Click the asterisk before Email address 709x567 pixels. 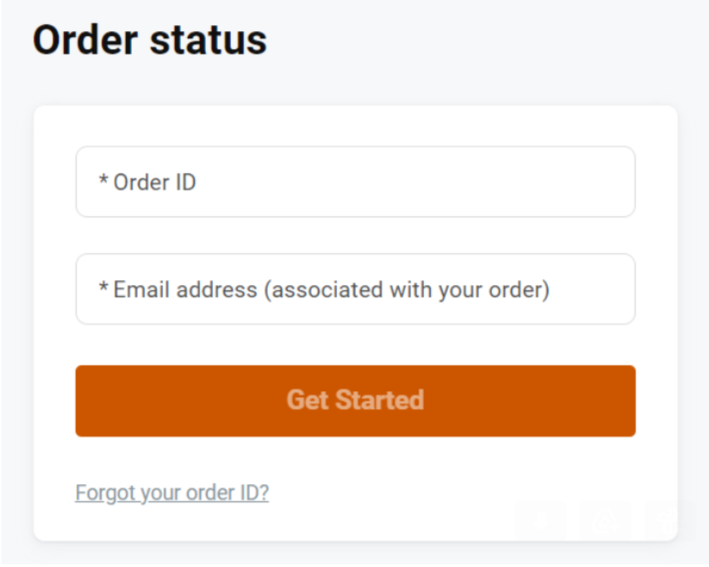coord(103,287)
